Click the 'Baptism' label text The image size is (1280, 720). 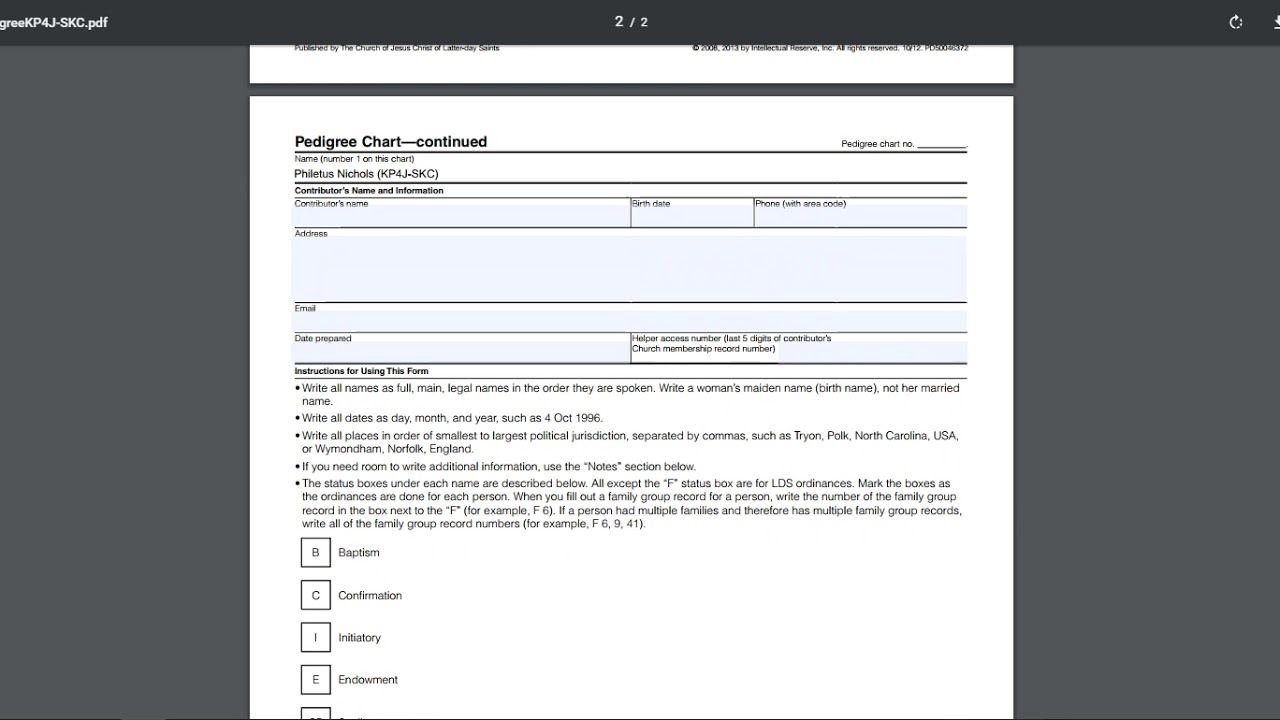point(359,552)
